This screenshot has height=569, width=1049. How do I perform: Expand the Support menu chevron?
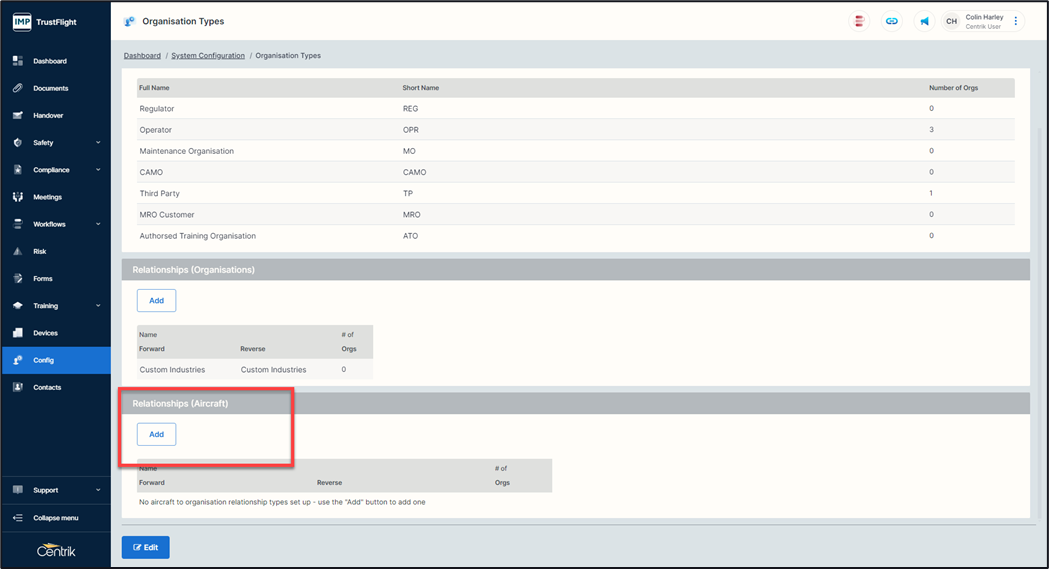pos(98,490)
